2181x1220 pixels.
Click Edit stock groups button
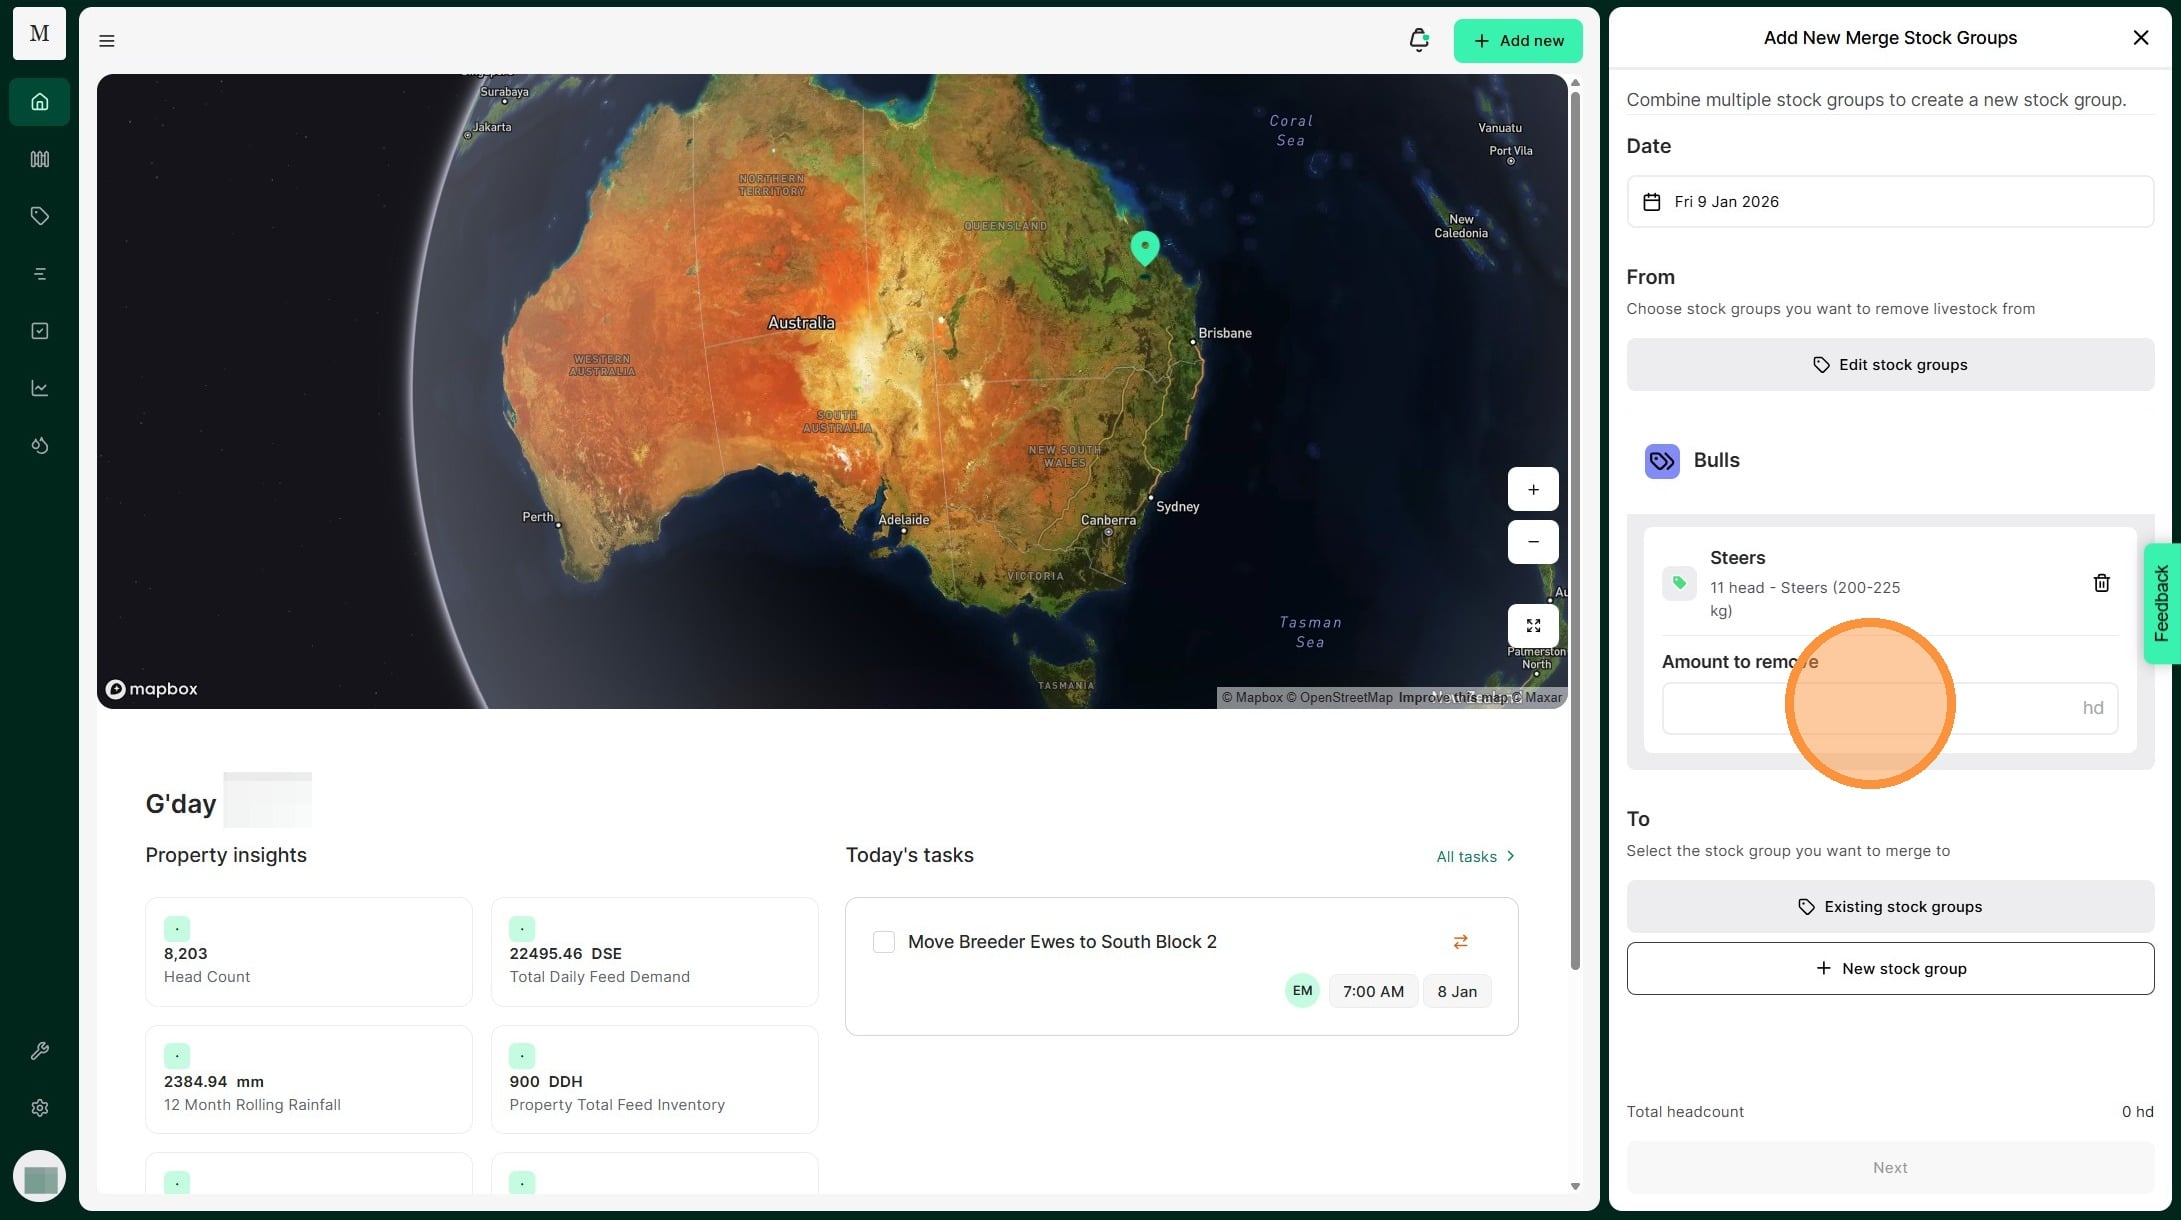click(x=1889, y=365)
